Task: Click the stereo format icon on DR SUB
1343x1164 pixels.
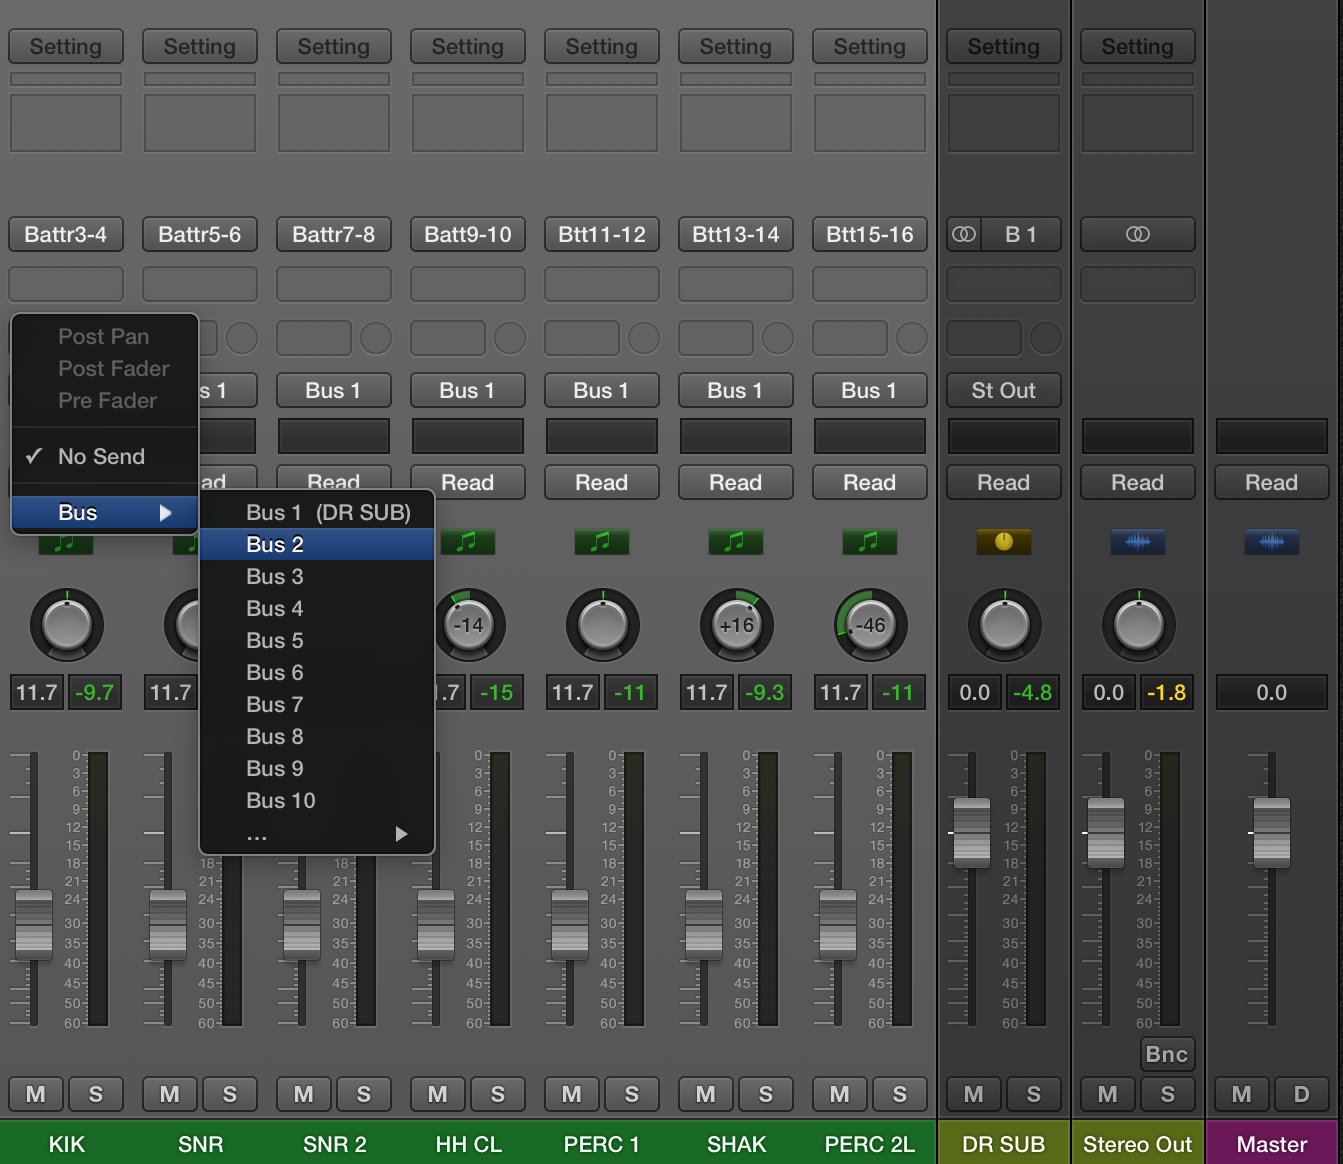Action: [963, 234]
